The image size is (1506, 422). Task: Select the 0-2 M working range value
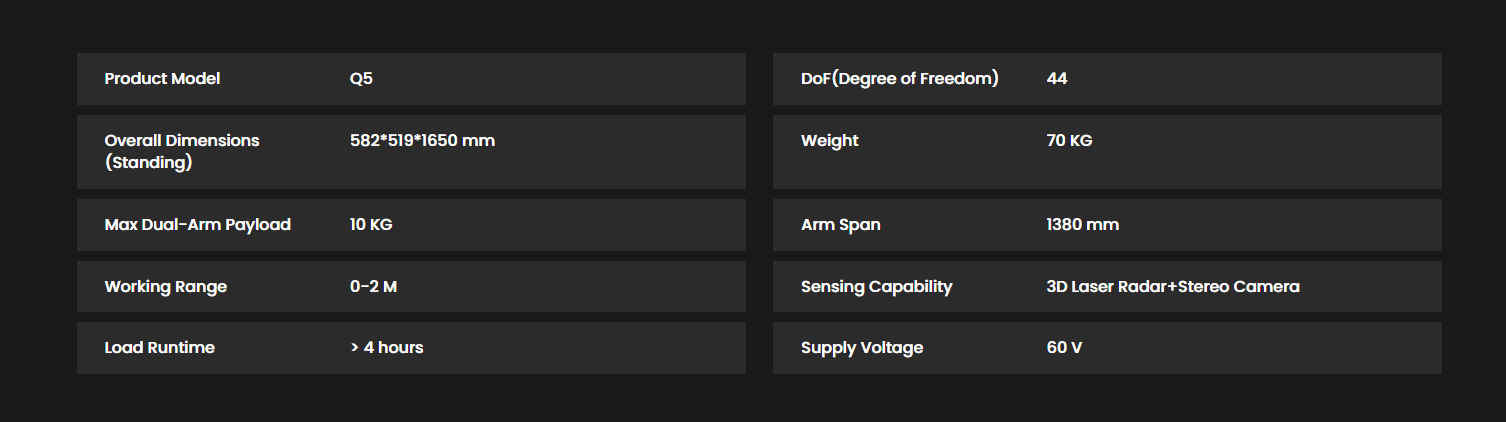coord(373,287)
